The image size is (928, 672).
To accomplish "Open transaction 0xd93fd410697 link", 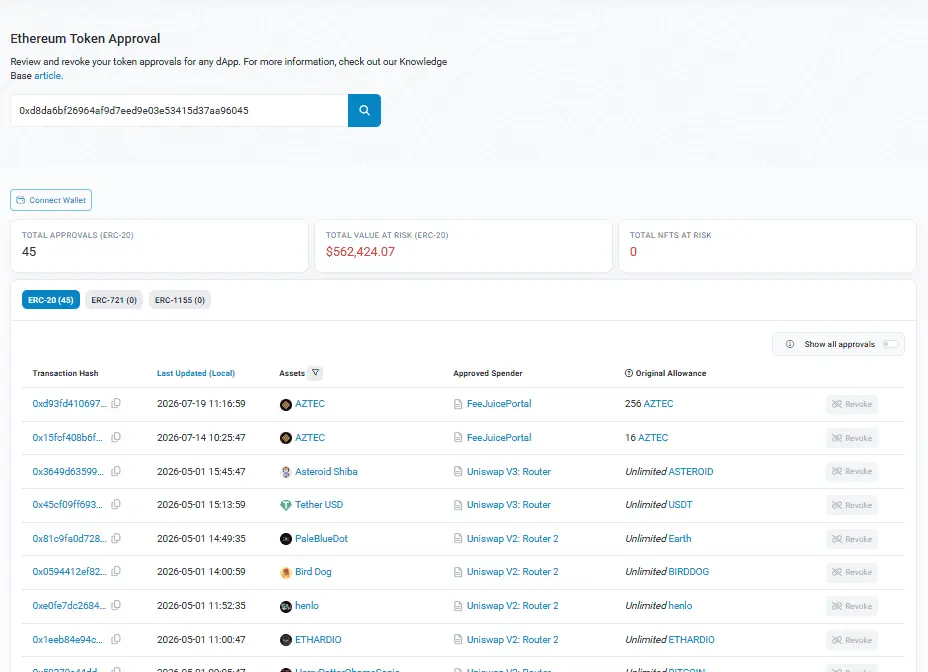I will (x=70, y=403).
